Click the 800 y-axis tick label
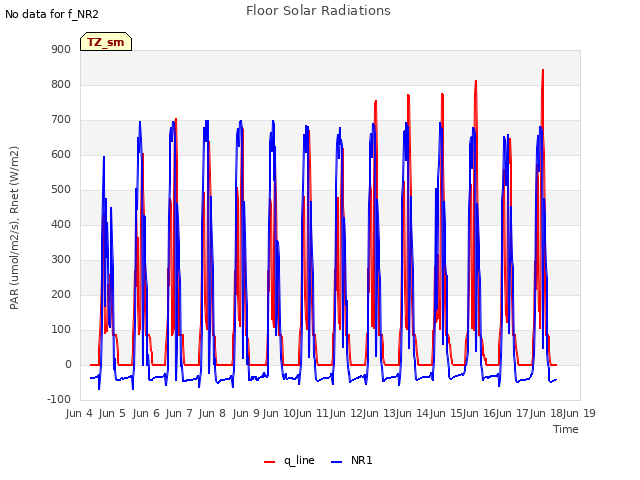Viewport: 640px width, 480px height. pyautogui.click(x=61, y=84)
